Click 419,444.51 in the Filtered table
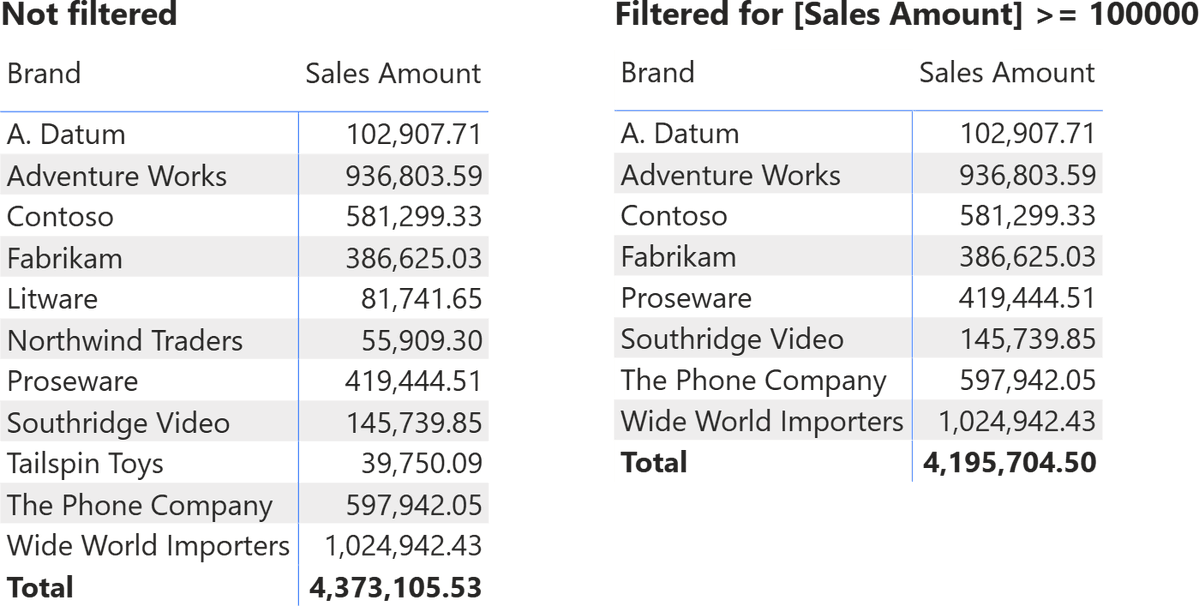The height and width of the screenshot is (606, 1199). pyautogui.click(x=1028, y=298)
